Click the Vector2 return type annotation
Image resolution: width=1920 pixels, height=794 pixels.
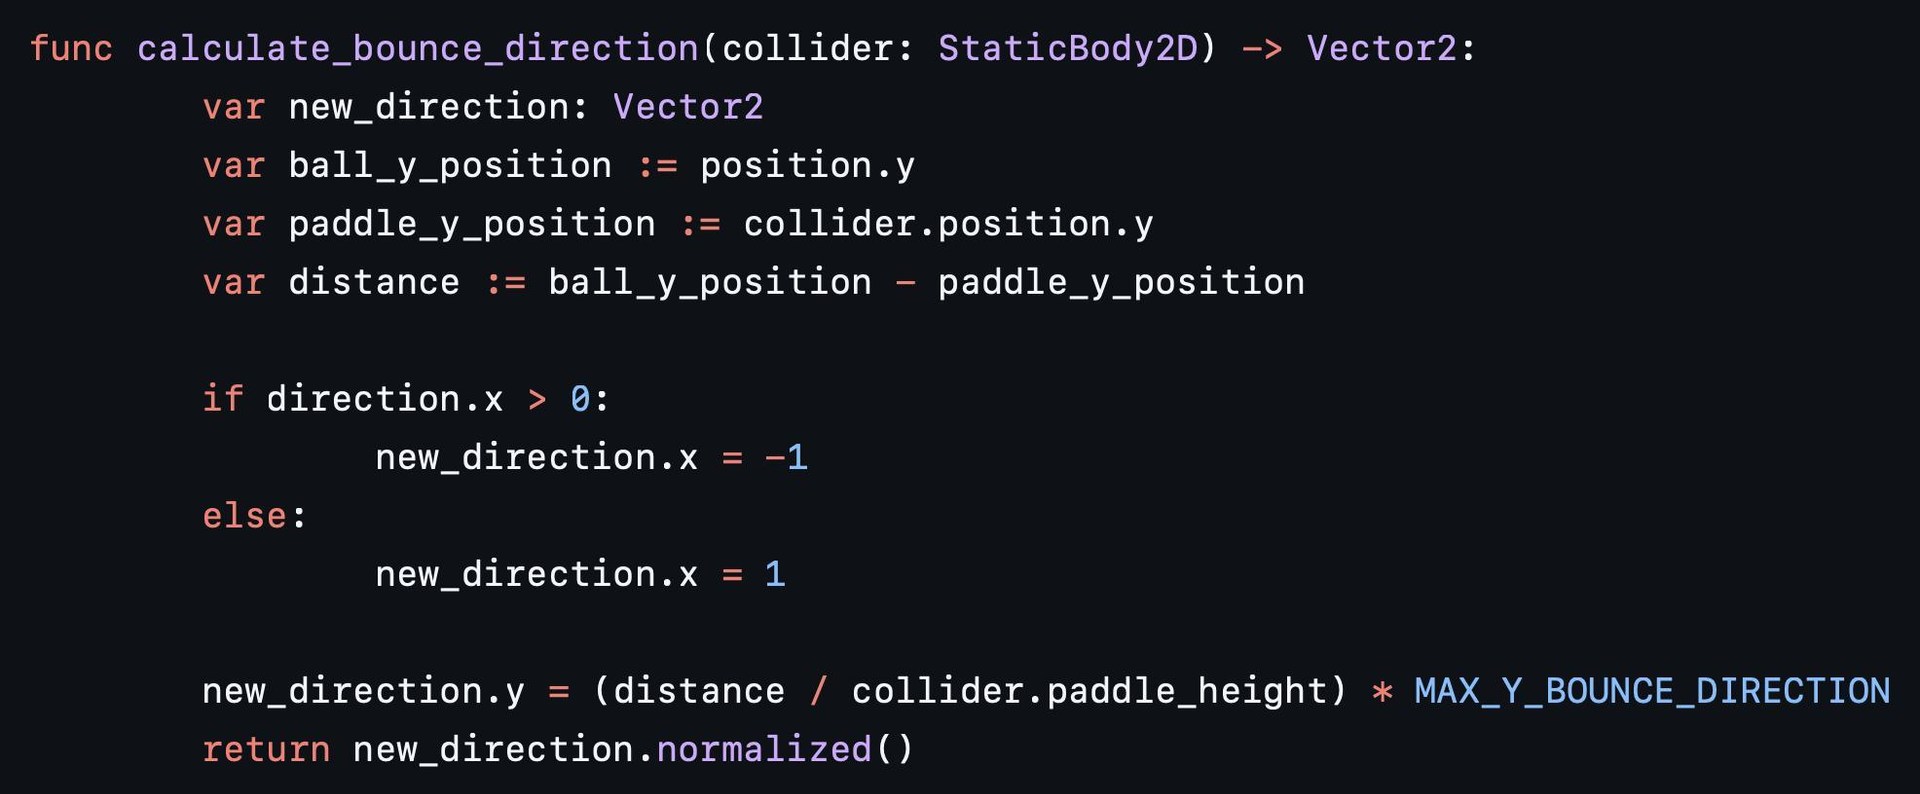(1382, 48)
